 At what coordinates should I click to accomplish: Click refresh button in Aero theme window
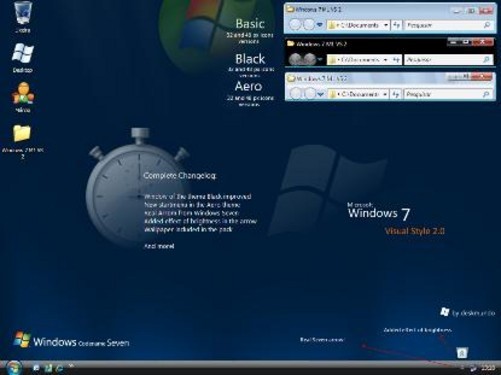395,94
